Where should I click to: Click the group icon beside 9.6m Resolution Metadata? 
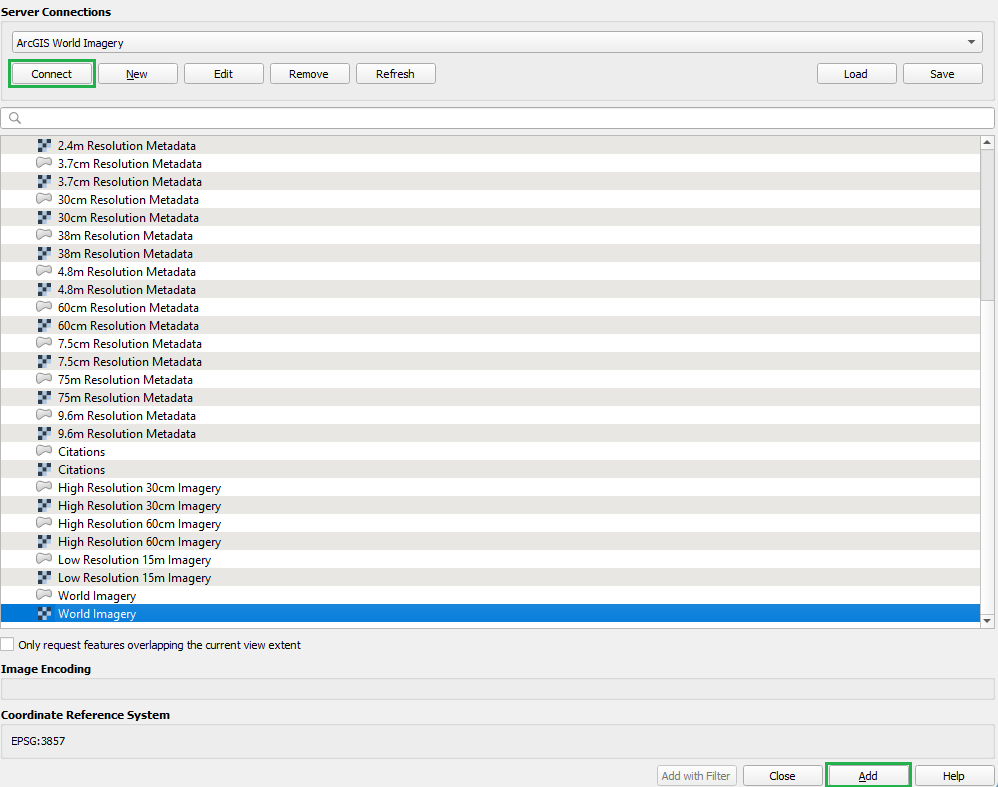click(44, 415)
